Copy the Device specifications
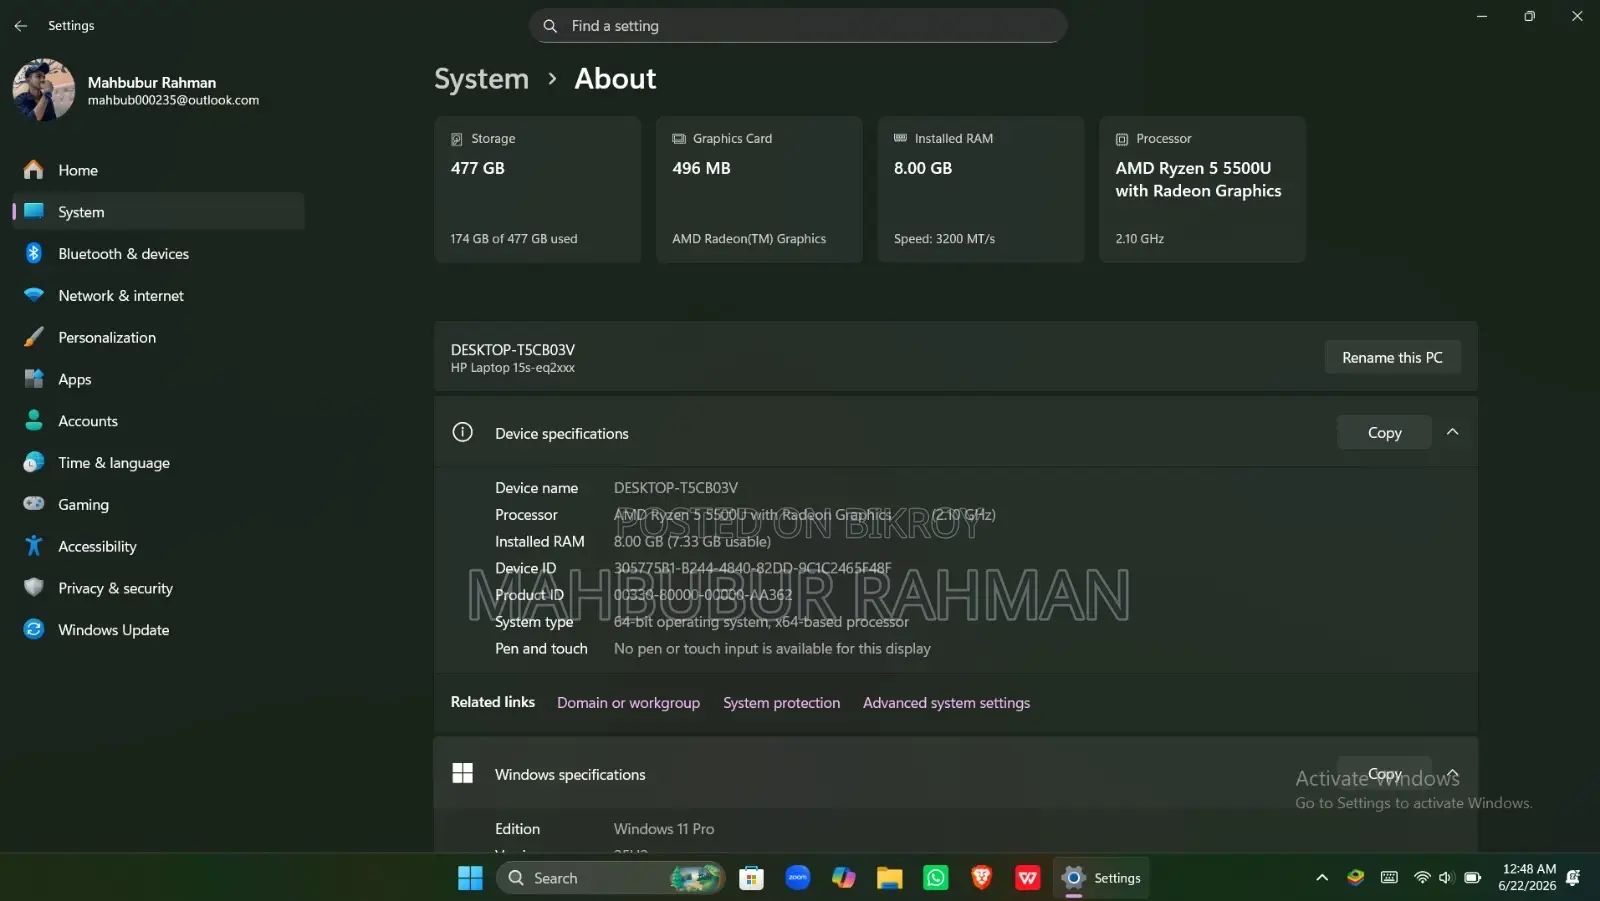 (x=1384, y=433)
